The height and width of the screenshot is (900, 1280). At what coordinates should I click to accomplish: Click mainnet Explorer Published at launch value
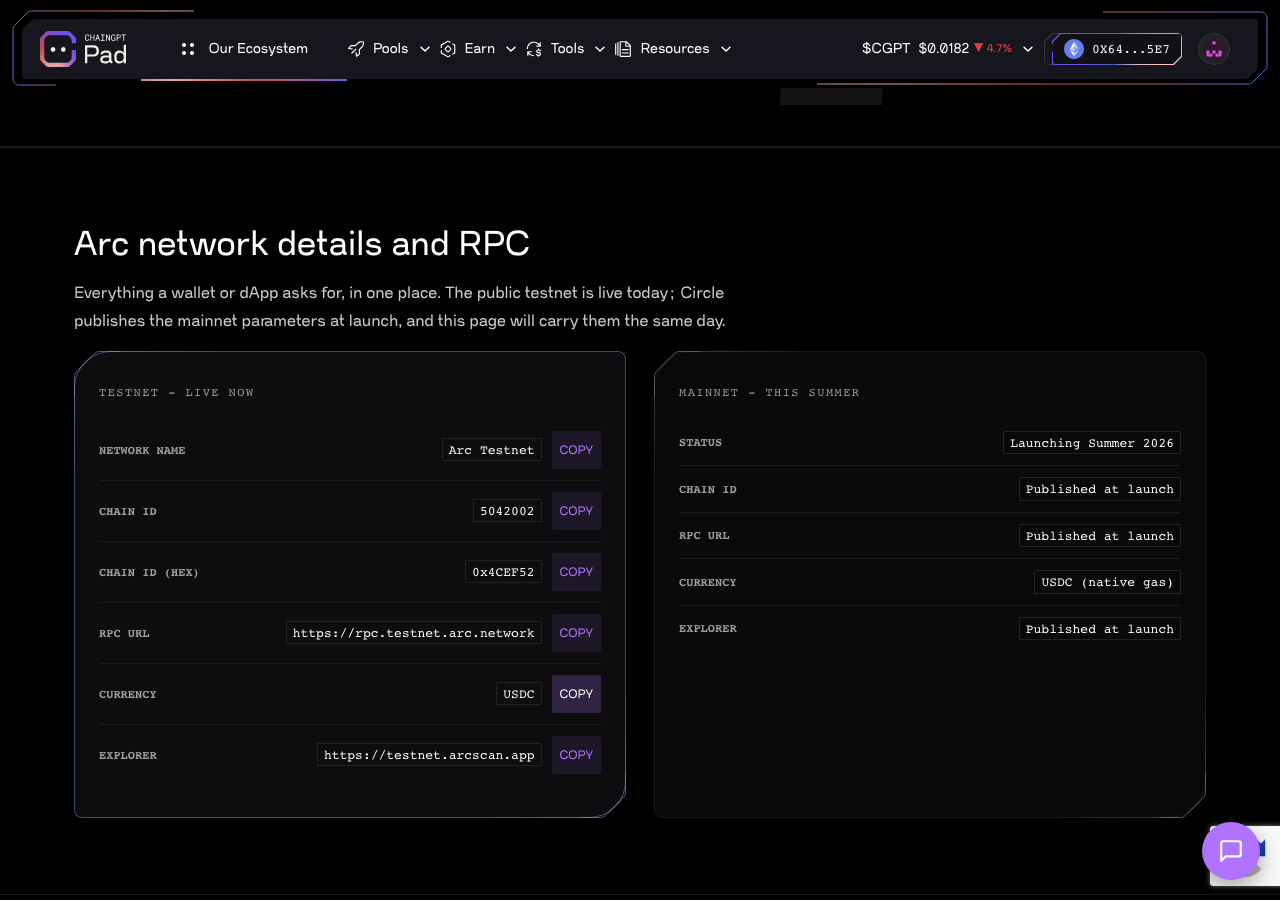pyautogui.click(x=1100, y=629)
